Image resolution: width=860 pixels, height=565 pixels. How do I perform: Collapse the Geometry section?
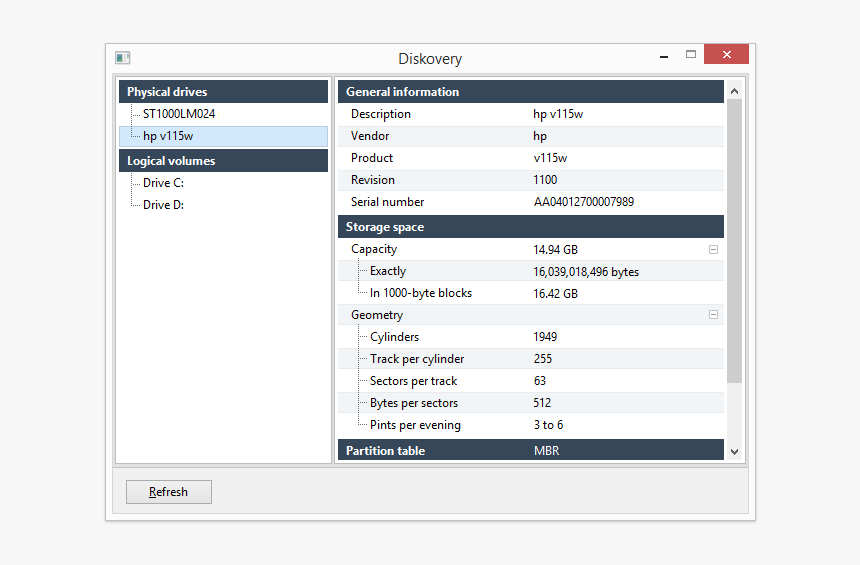click(x=713, y=315)
